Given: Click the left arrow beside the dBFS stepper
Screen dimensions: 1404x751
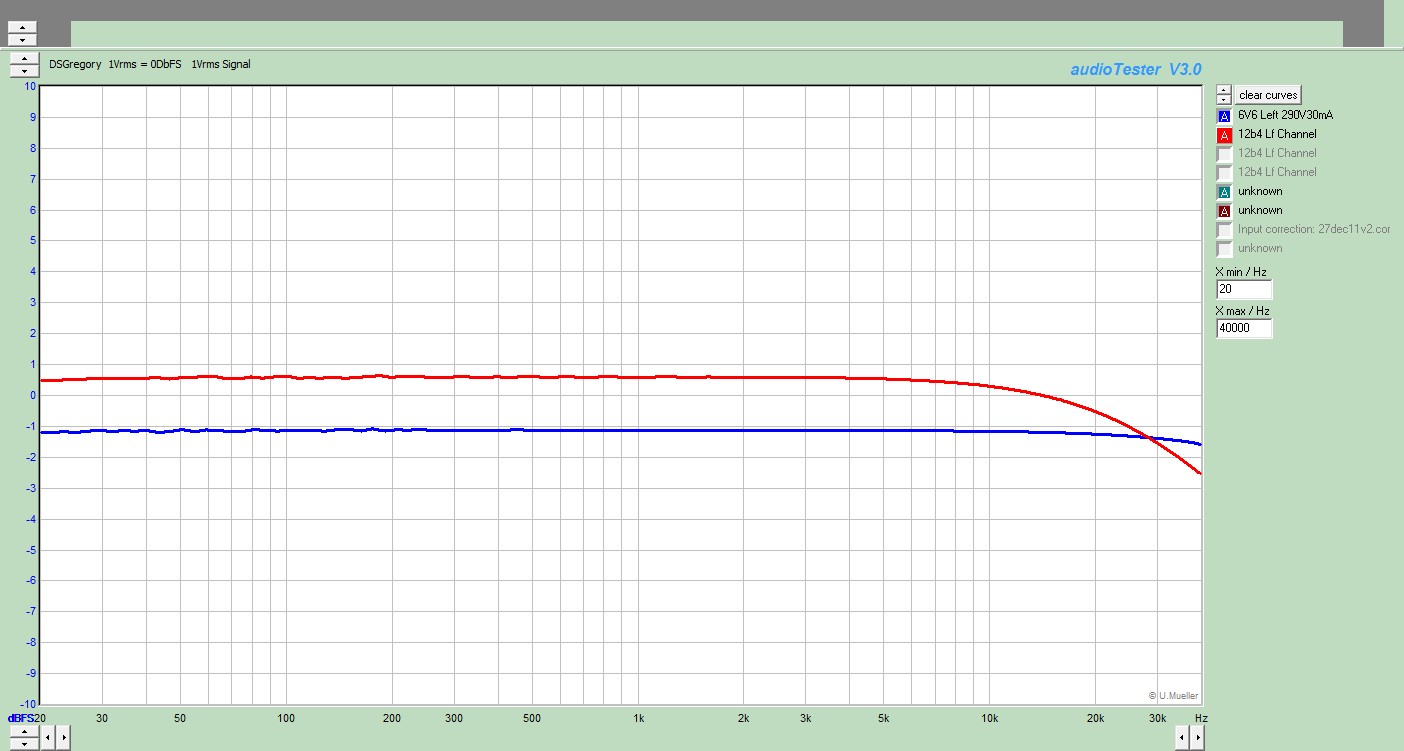Looking at the screenshot, I should [x=50, y=738].
